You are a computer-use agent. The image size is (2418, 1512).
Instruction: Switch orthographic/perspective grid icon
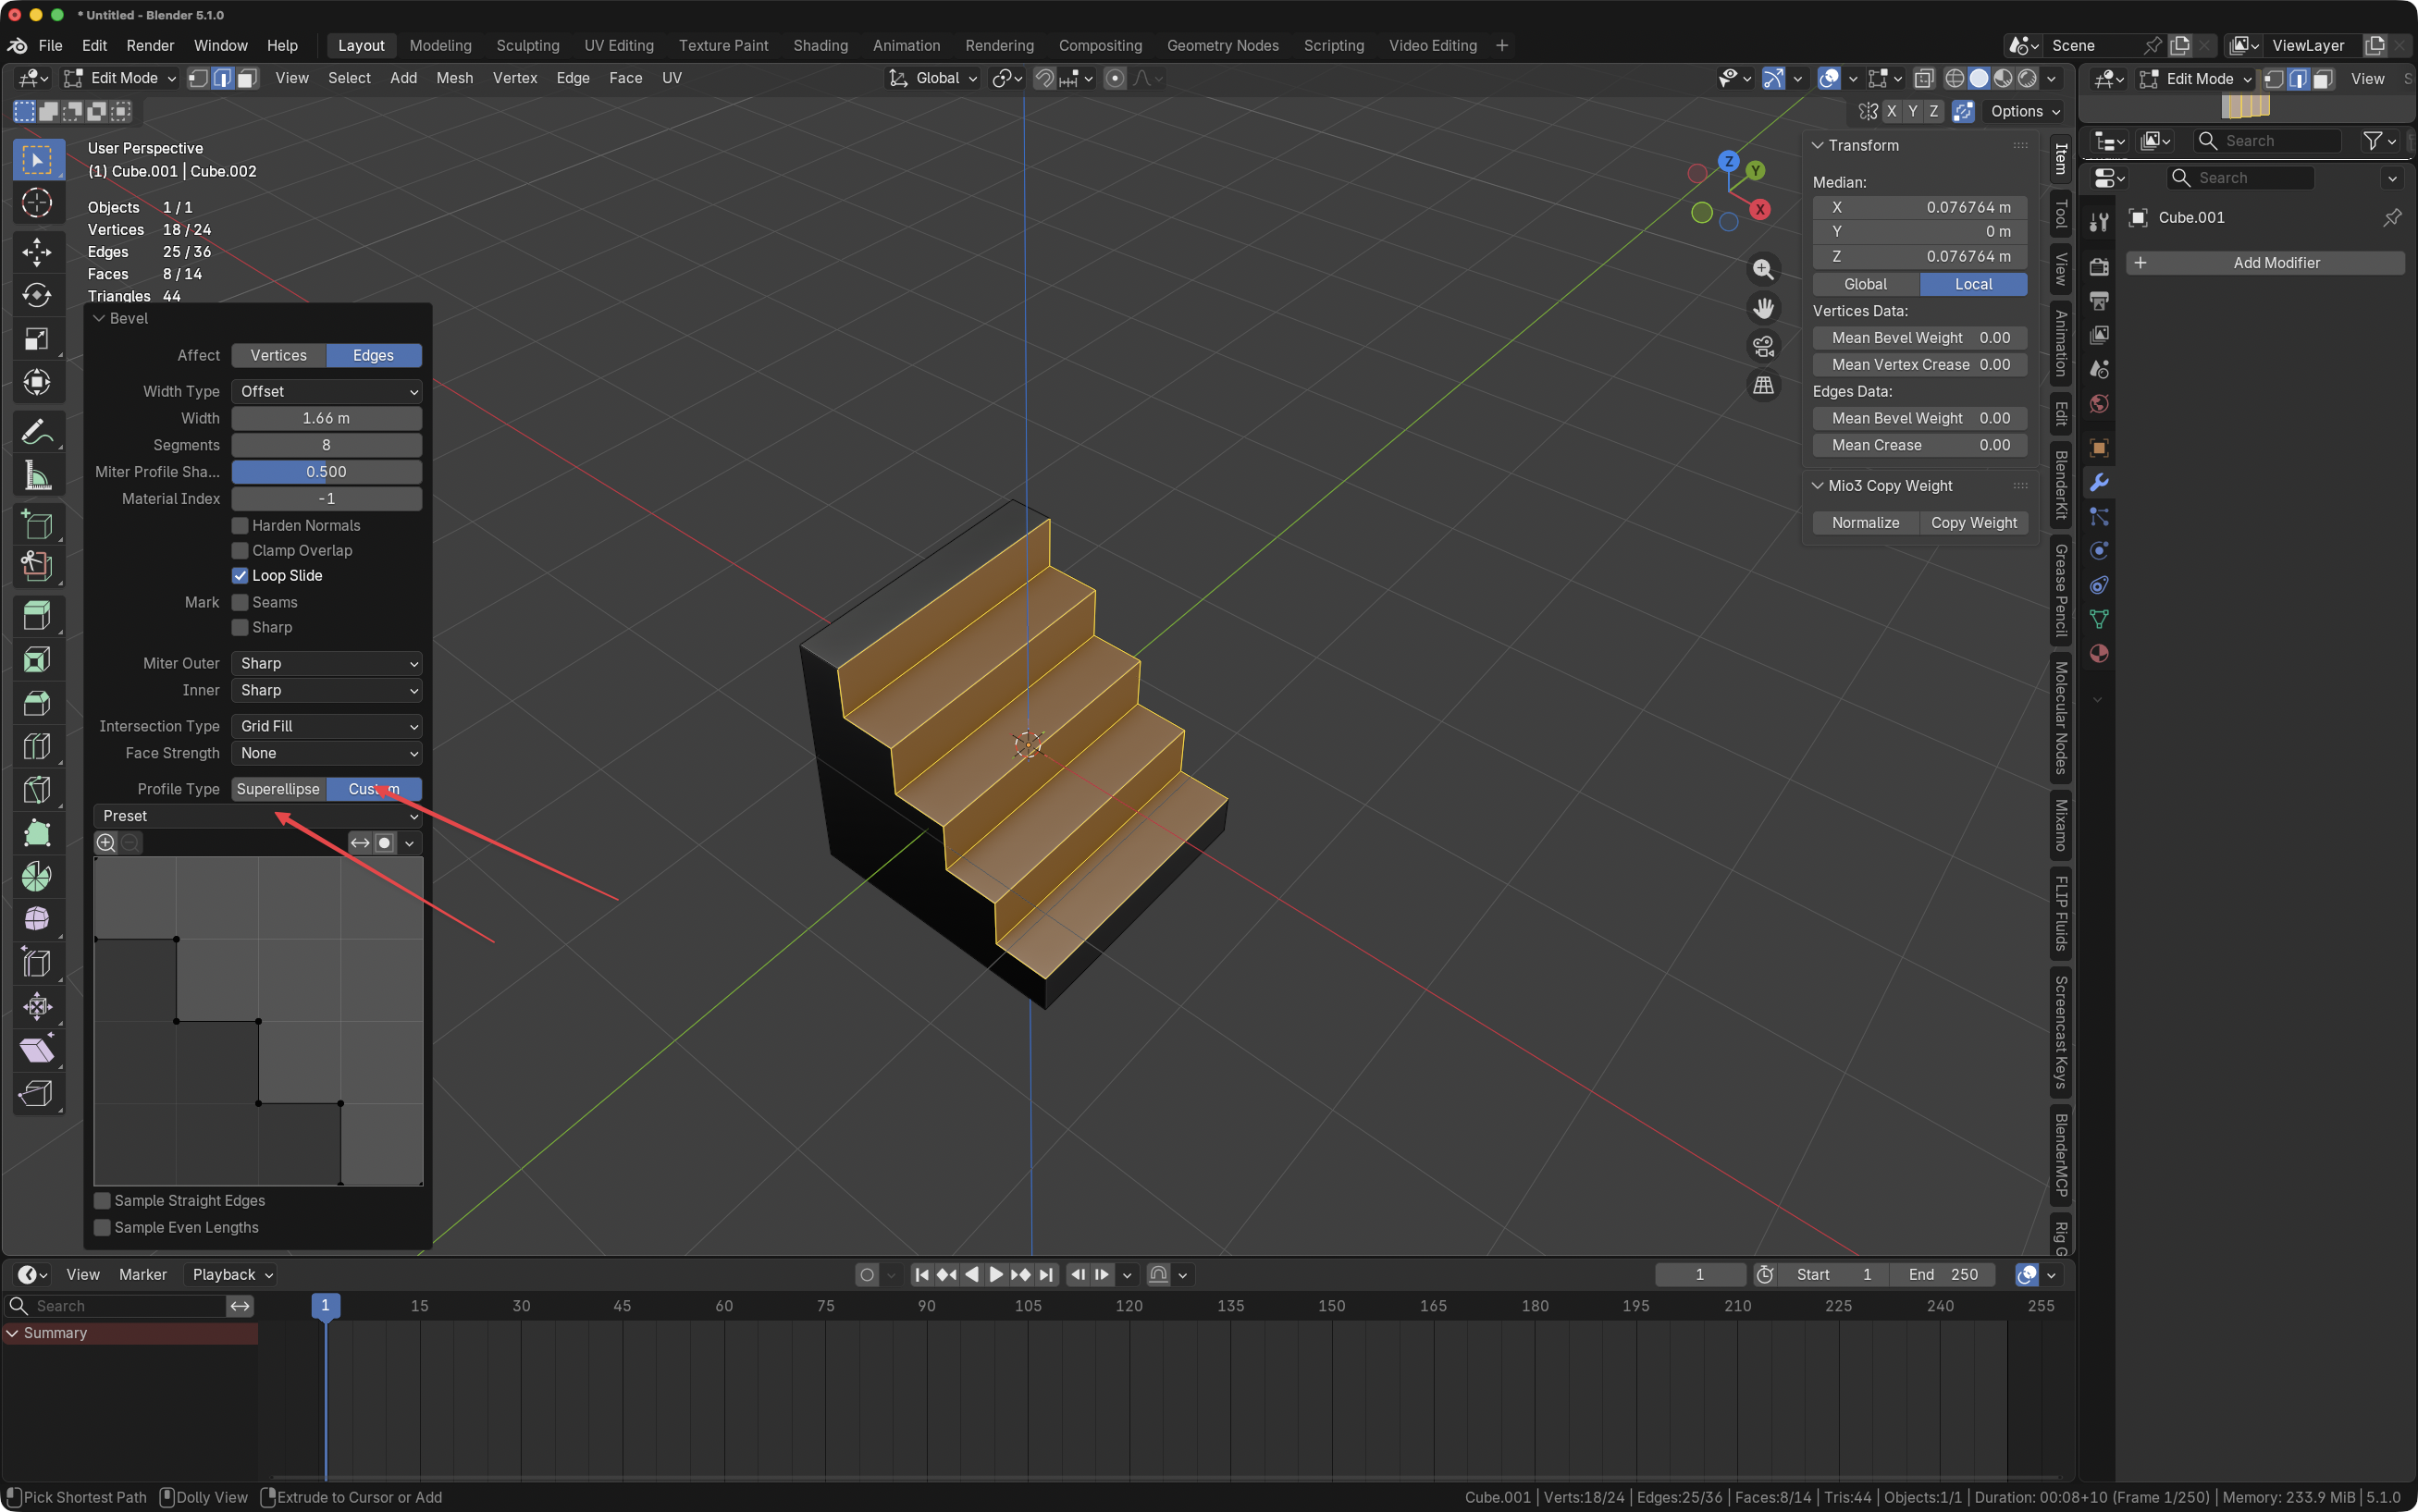pos(1763,385)
